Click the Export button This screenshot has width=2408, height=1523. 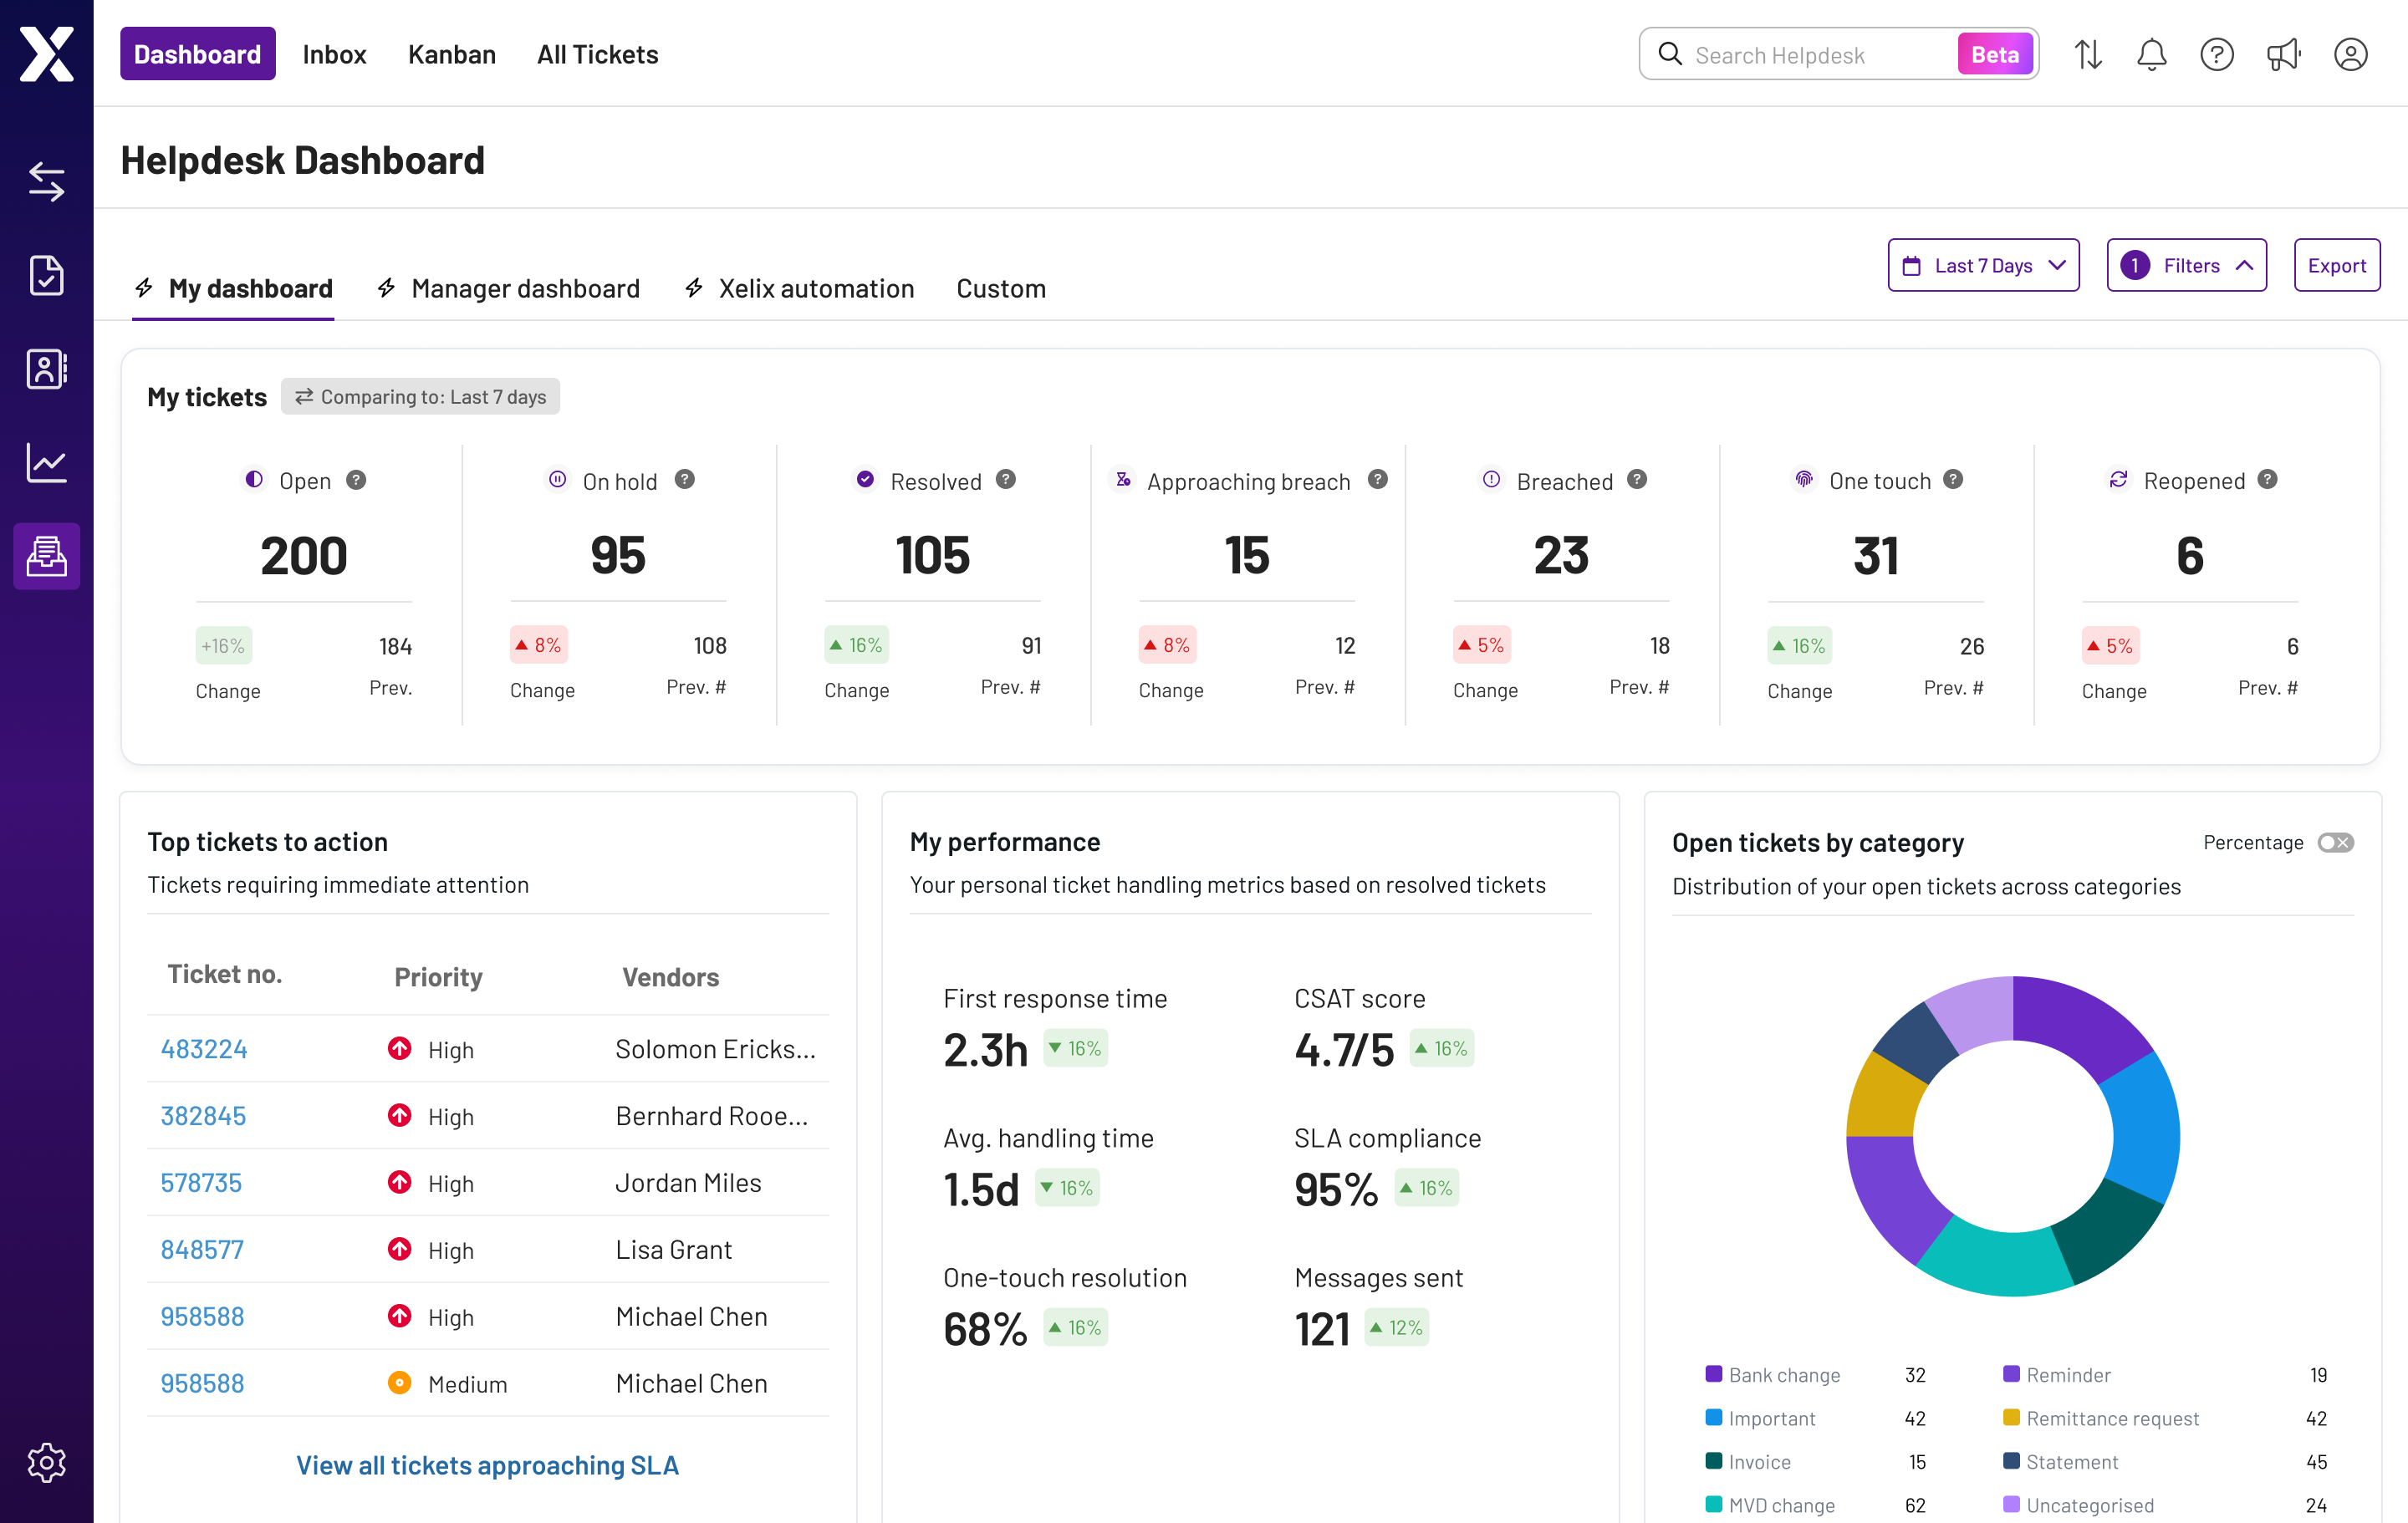(2336, 265)
